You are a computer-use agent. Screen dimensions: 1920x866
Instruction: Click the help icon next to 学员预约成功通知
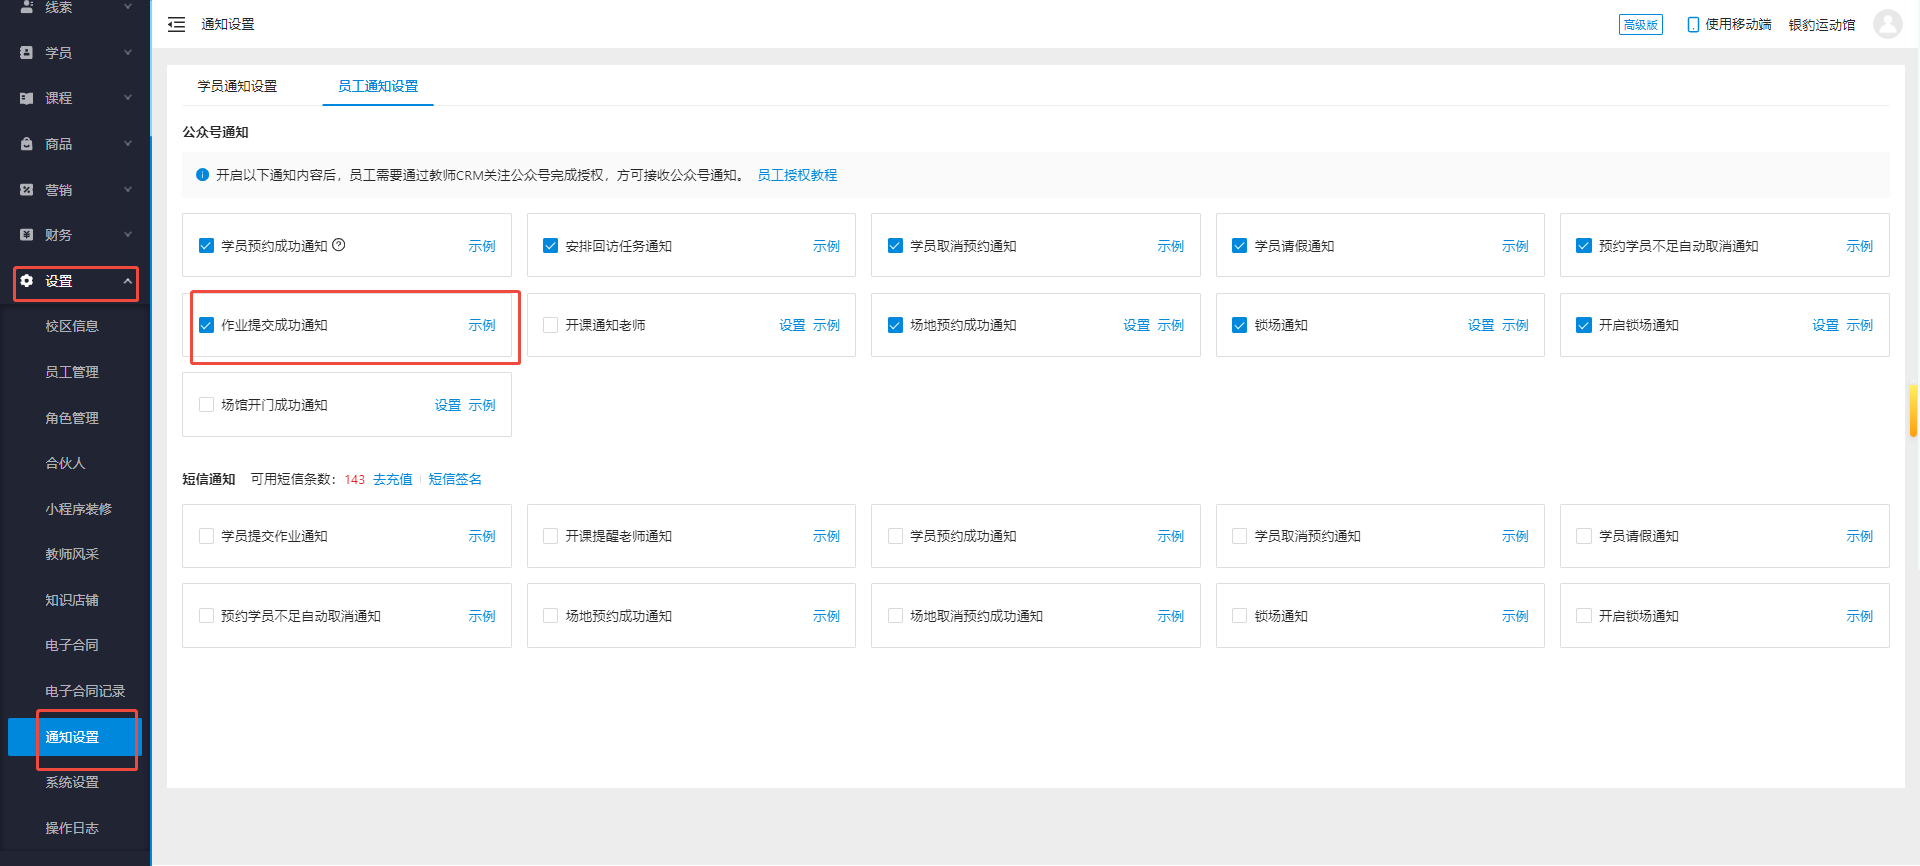point(339,245)
